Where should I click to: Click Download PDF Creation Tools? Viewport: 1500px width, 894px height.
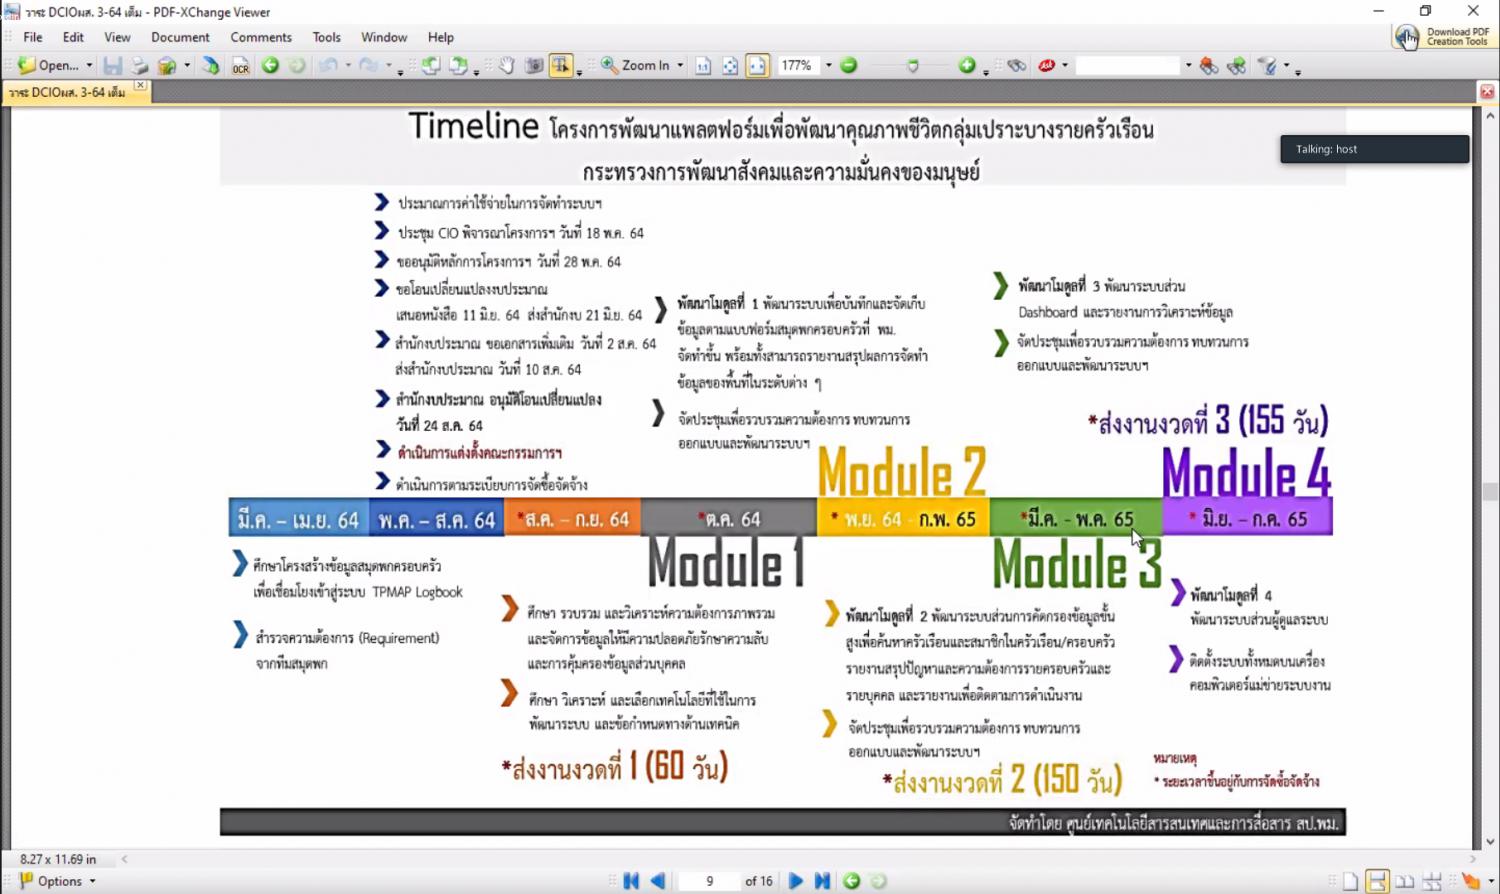pos(1443,37)
